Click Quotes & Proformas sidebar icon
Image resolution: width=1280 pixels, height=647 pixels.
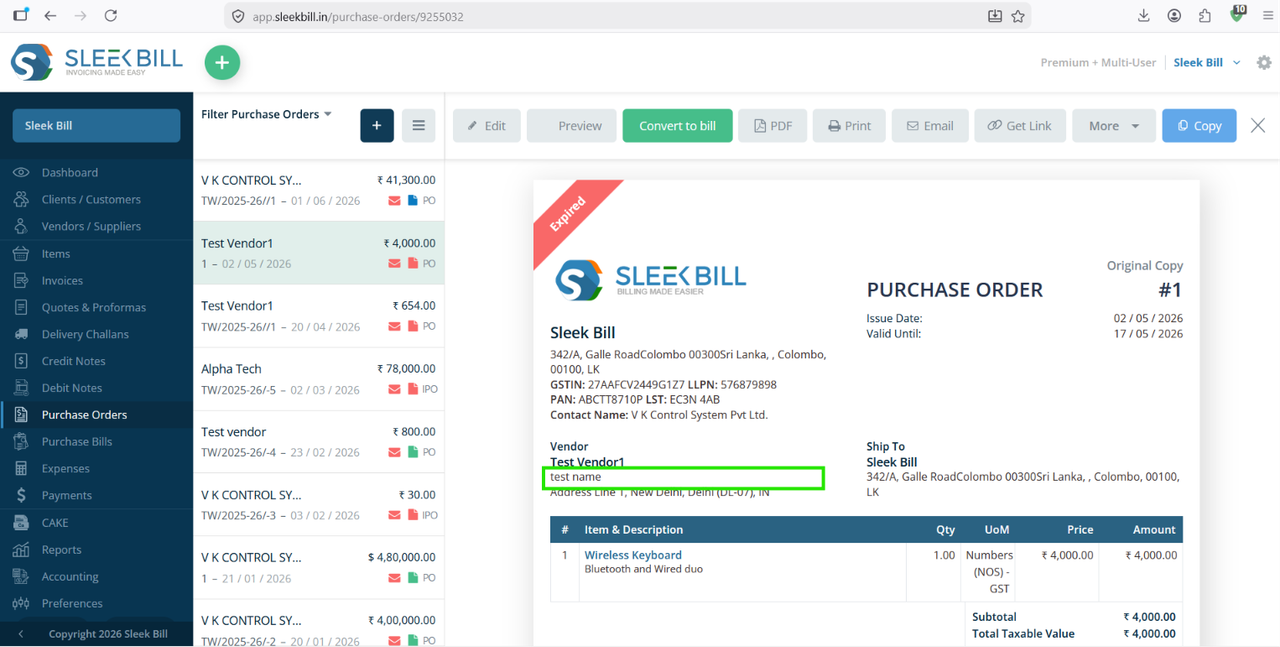(x=21, y=307)
